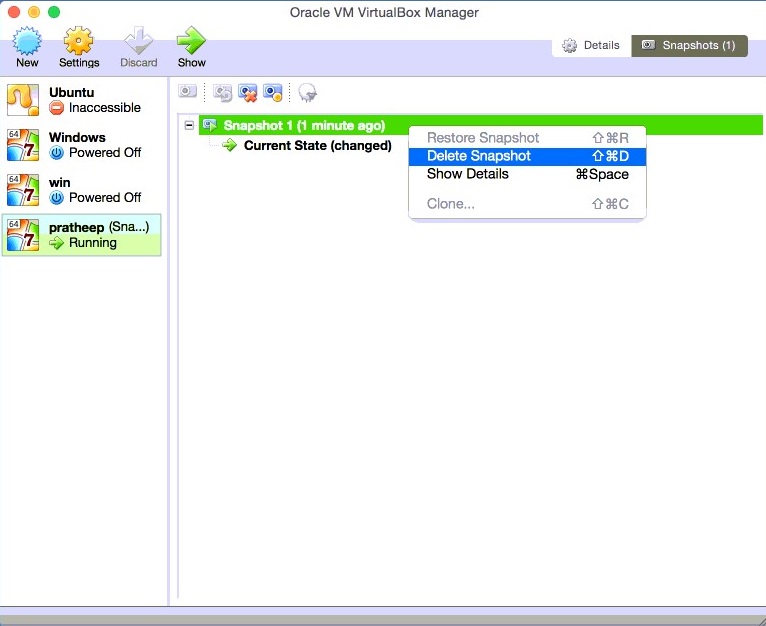Screen dimensions: 766x626
Task: Click the Snapshot 1 row camera icon
Action: (x=210, y=125)
